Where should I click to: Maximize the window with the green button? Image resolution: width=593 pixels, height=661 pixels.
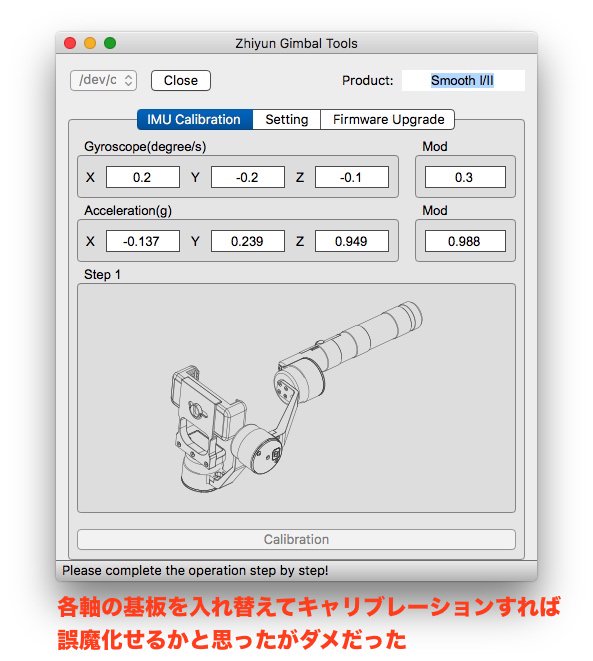[110, 43]
